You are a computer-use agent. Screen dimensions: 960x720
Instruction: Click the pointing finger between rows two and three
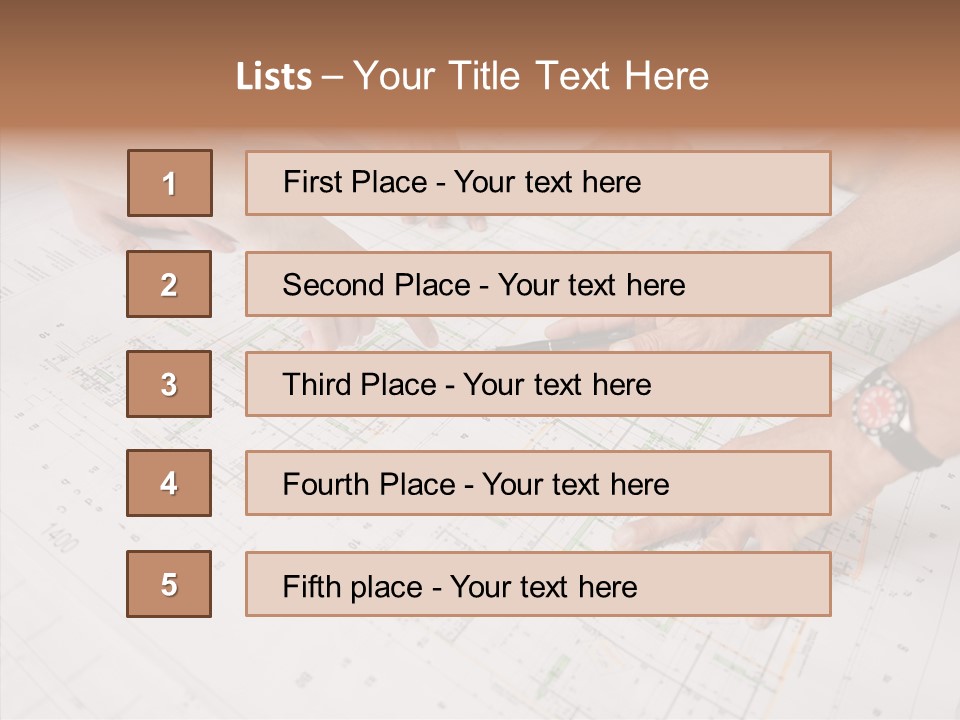(x=422, y=333)
